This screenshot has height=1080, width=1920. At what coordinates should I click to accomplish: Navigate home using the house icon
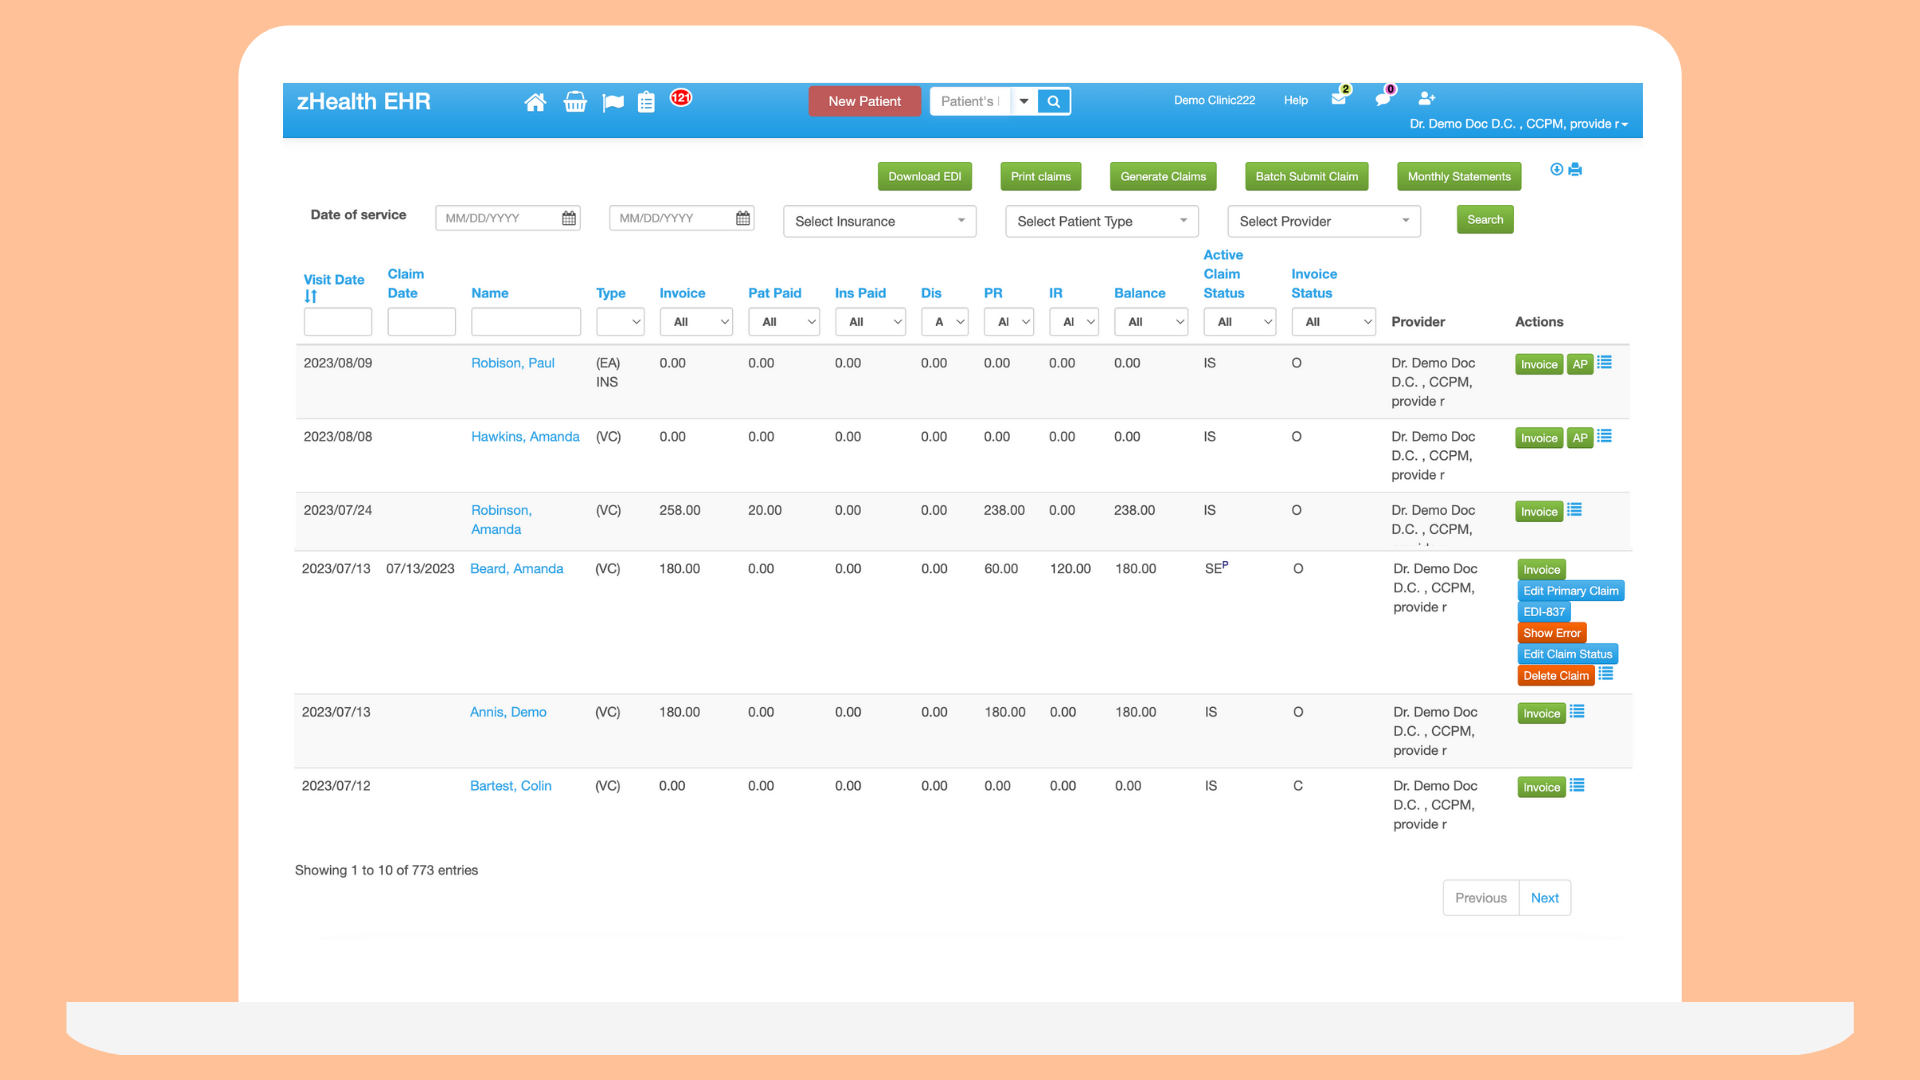click(535, 101)
